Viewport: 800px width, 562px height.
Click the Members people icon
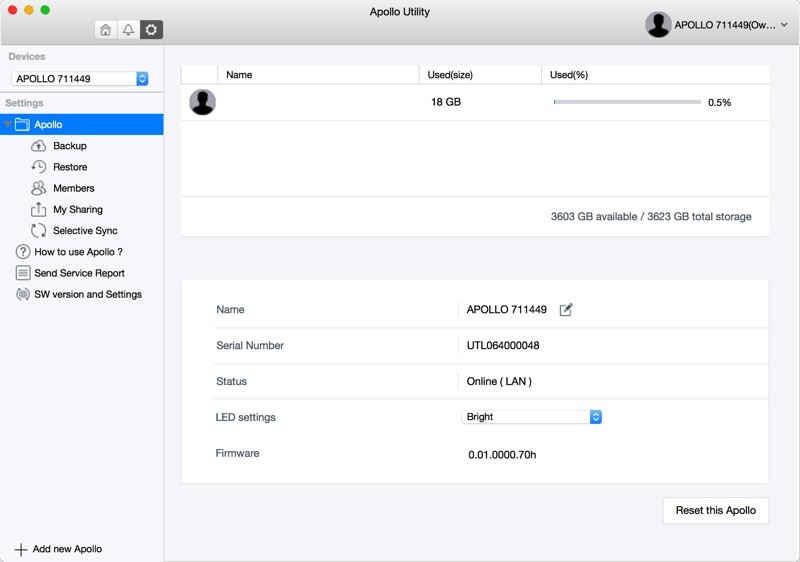38,188
